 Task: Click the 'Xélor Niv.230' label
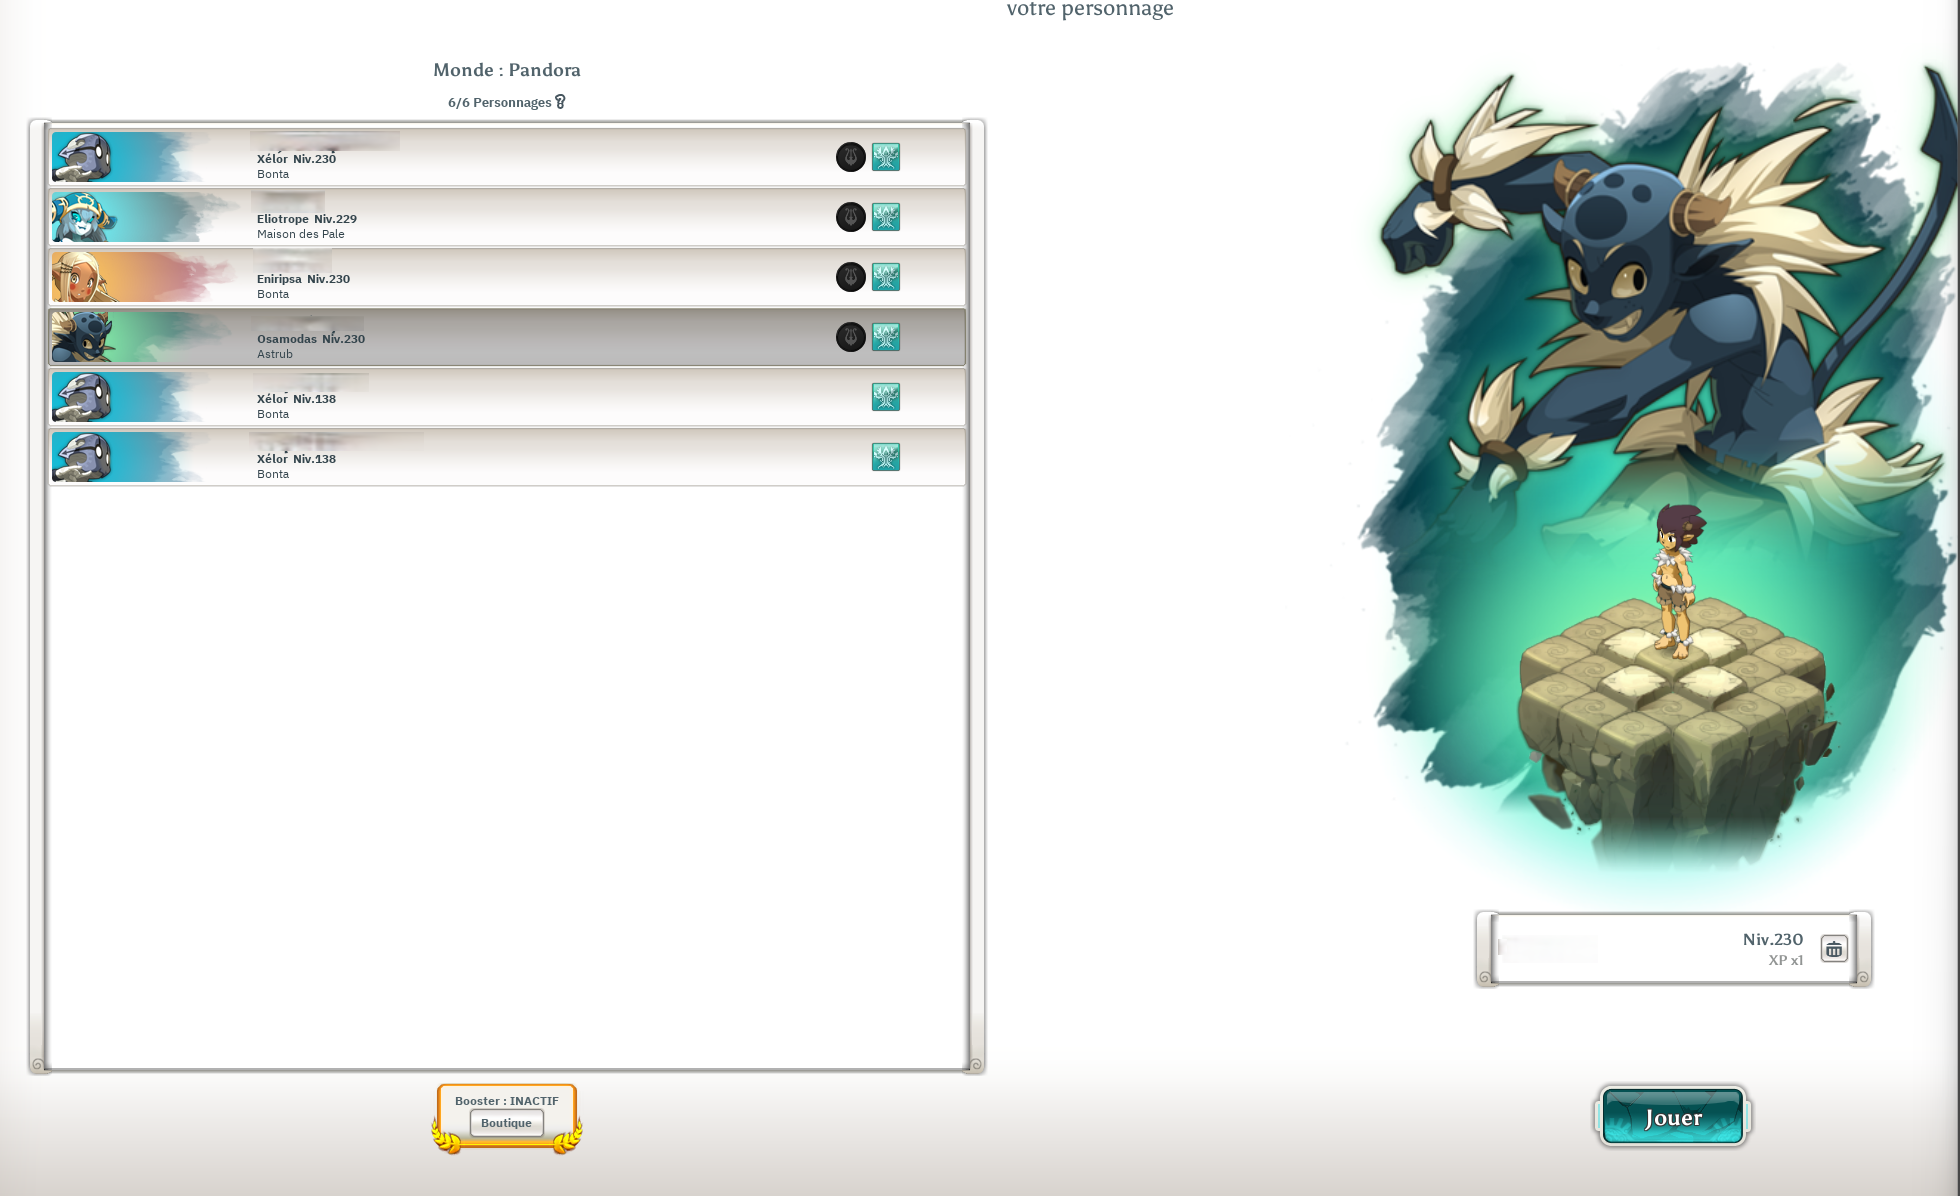296,159
